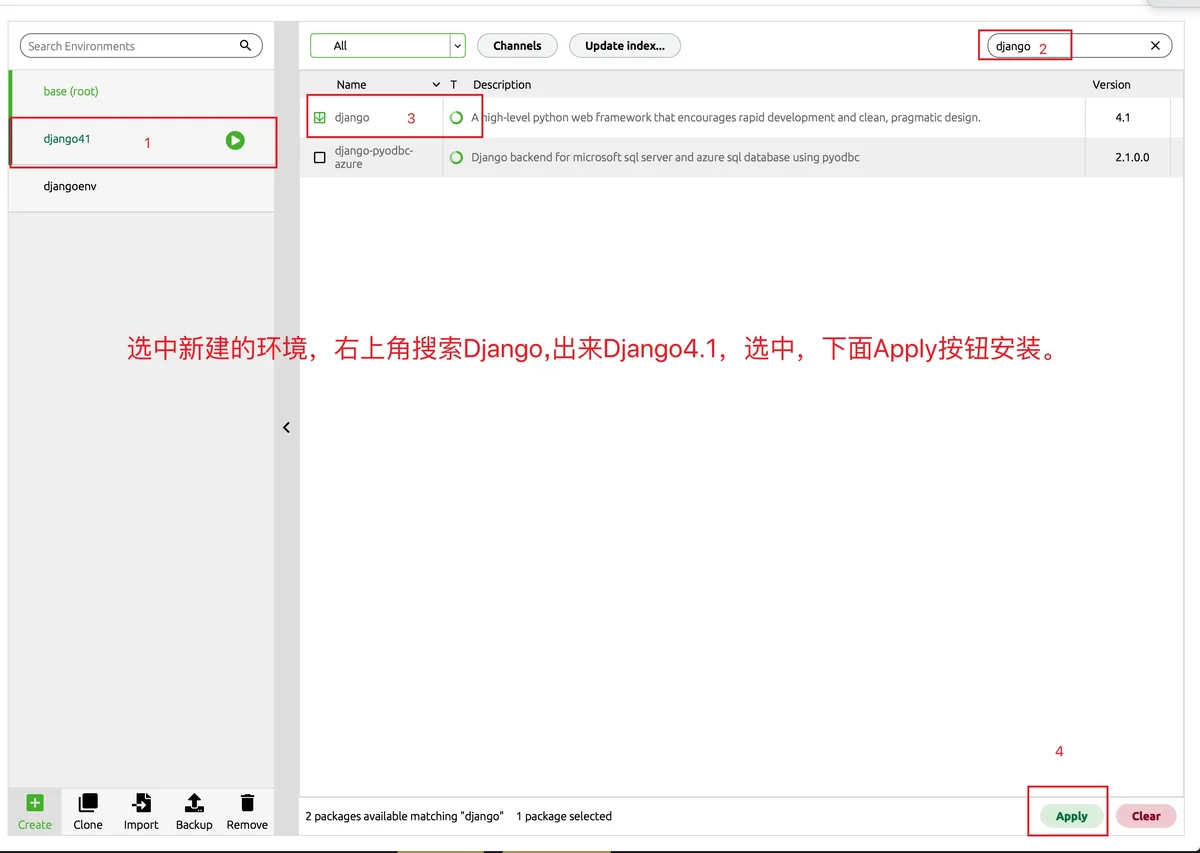Click the Clone environment icon

point(88,803)
